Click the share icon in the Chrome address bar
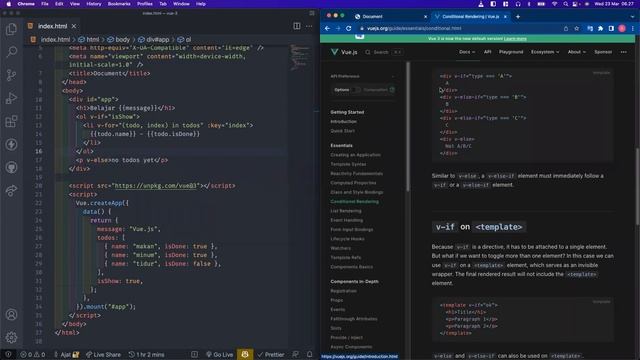The image size is (640, 360). [x=566, y=29]
